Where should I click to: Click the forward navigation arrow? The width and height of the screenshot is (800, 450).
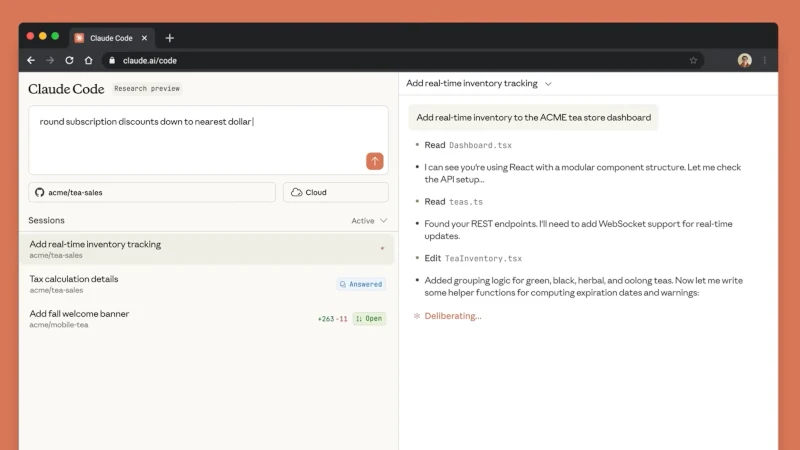[50, 60]
